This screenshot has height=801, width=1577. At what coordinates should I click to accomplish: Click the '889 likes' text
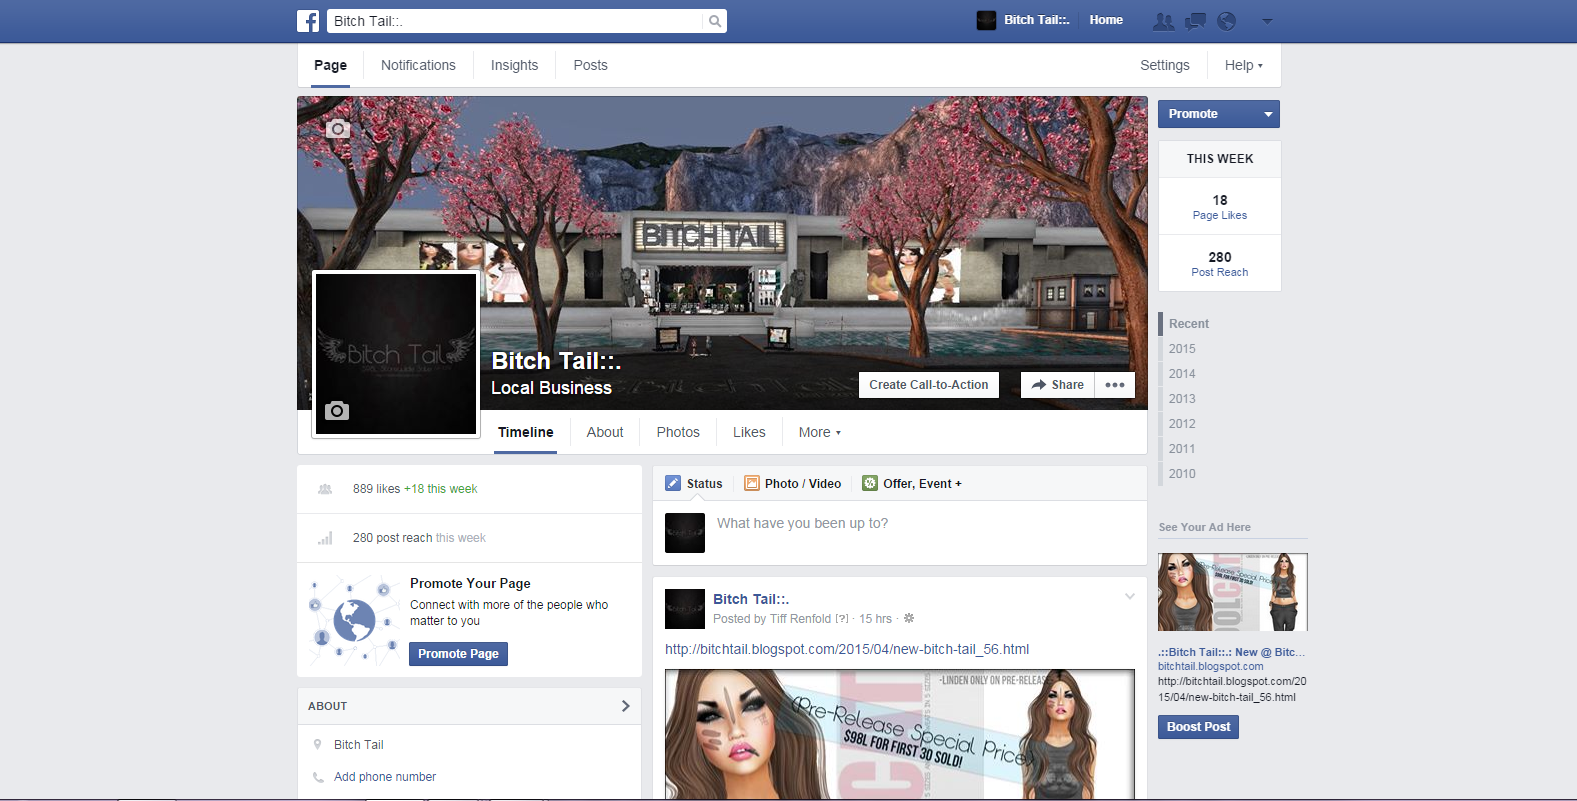(376, 489)
